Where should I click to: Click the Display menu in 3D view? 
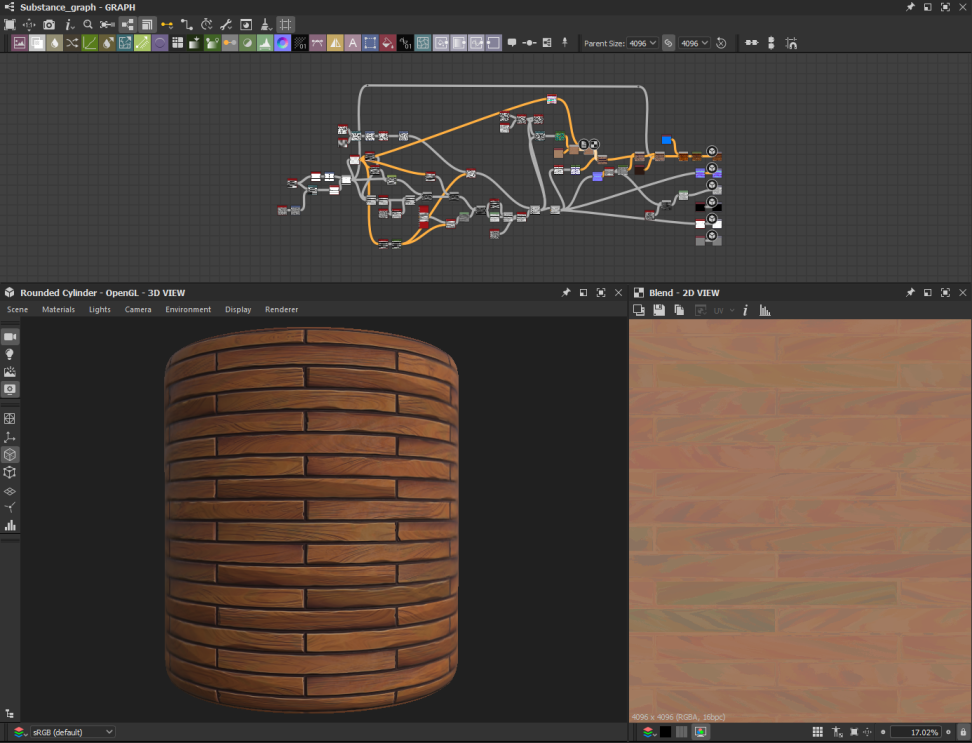click(238, 310)
